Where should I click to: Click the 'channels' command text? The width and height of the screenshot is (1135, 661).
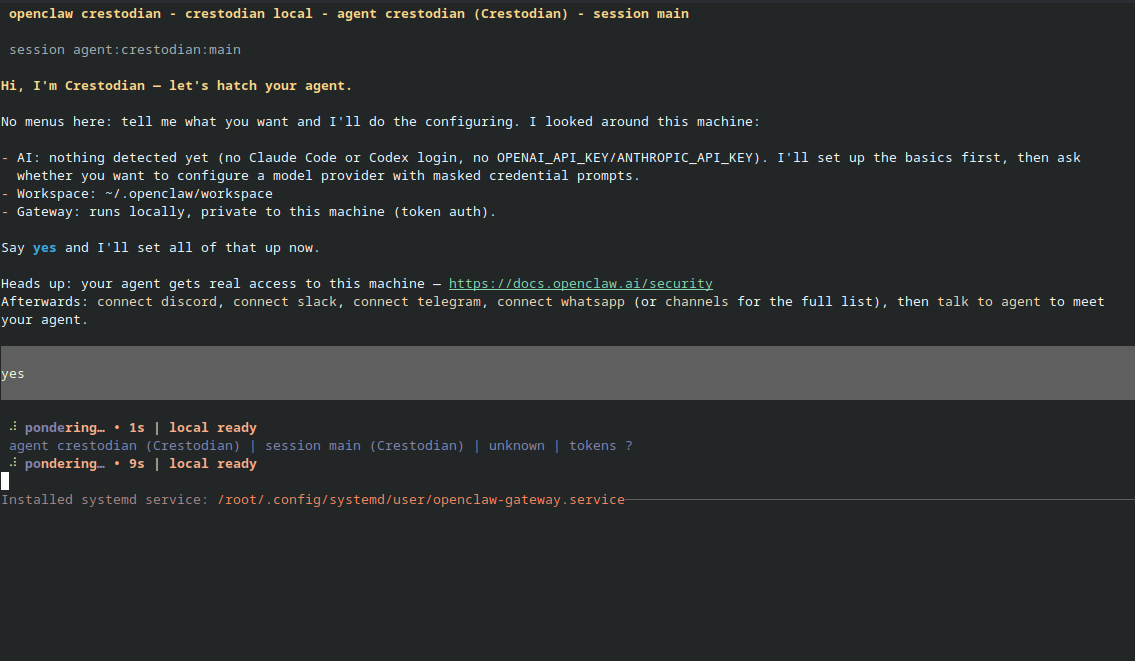(x=697, y=302)
